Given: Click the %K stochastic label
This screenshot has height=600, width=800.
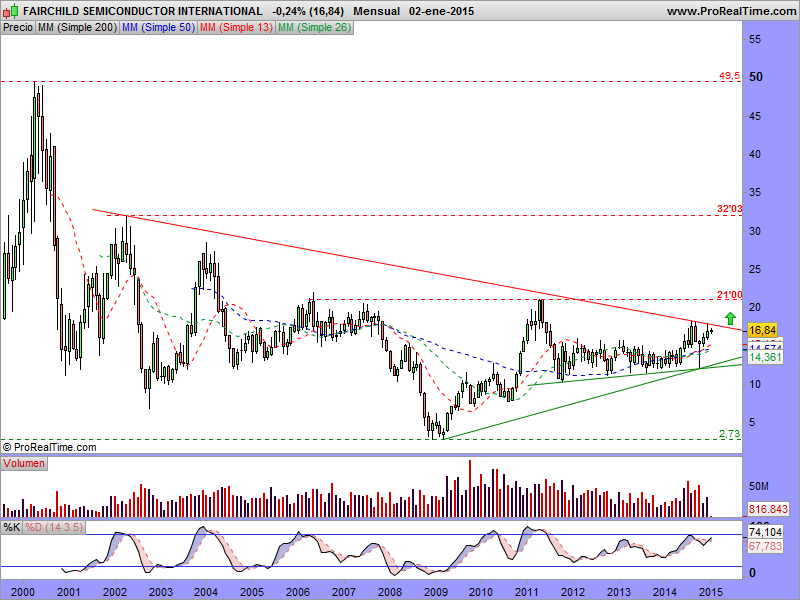Looking at the screenshot, I should click(x=11, y=527).
